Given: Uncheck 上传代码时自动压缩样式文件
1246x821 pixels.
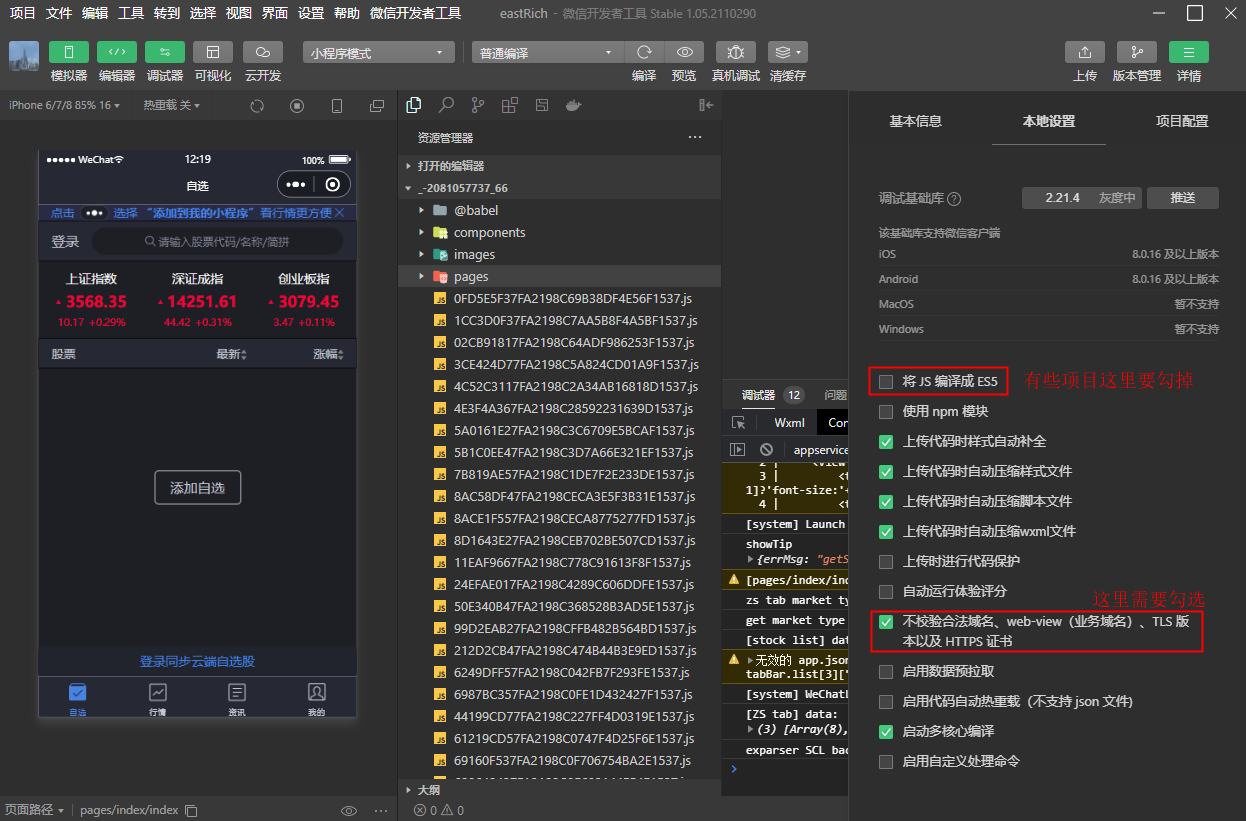Looking at the screenshot, I should pyautogui.click(x=886, y=471).
